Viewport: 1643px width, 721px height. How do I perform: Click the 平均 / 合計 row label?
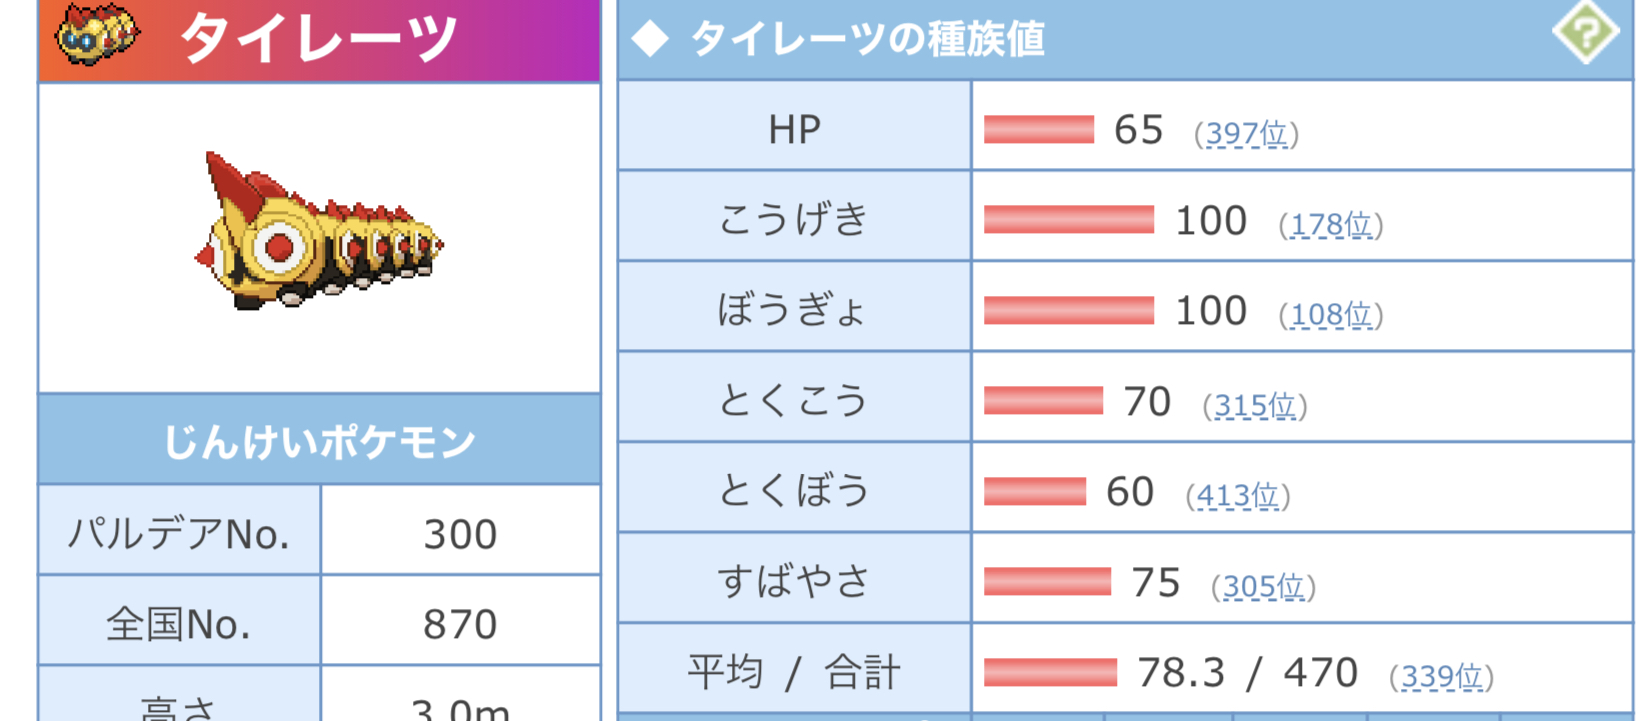point(794,672)
